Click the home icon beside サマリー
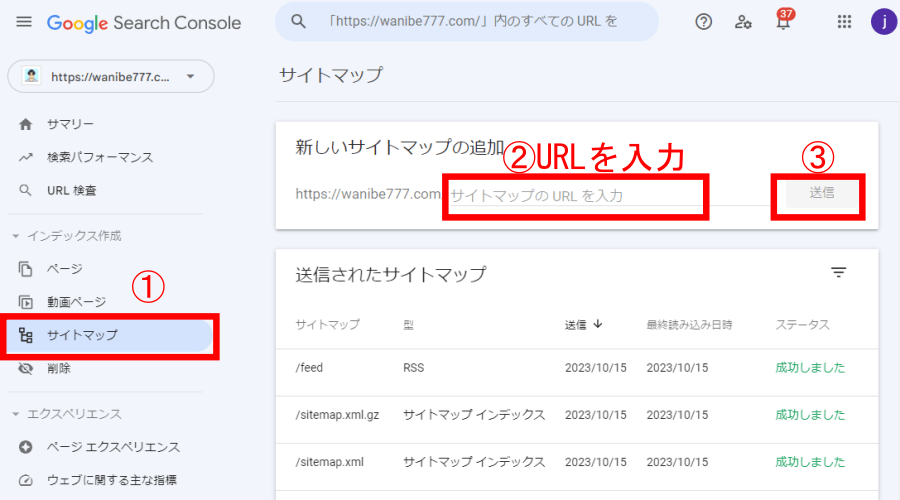900x500 pixels. tap(25, 124)
